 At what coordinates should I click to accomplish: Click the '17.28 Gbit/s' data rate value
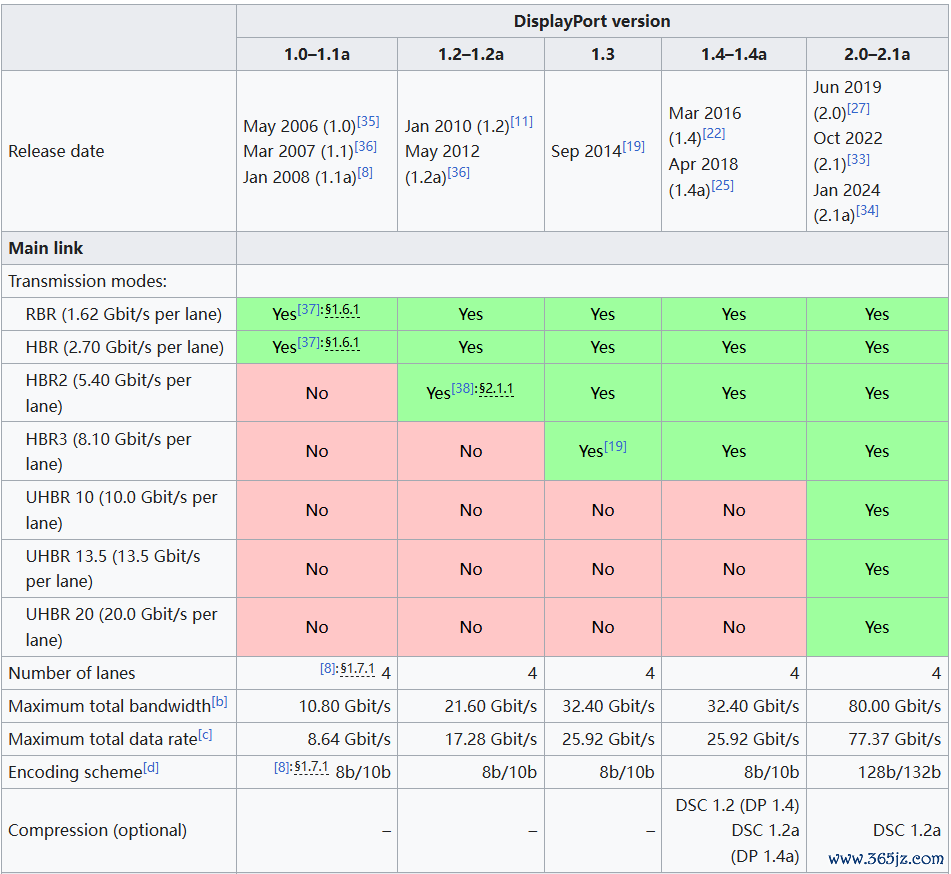(491, 739)
